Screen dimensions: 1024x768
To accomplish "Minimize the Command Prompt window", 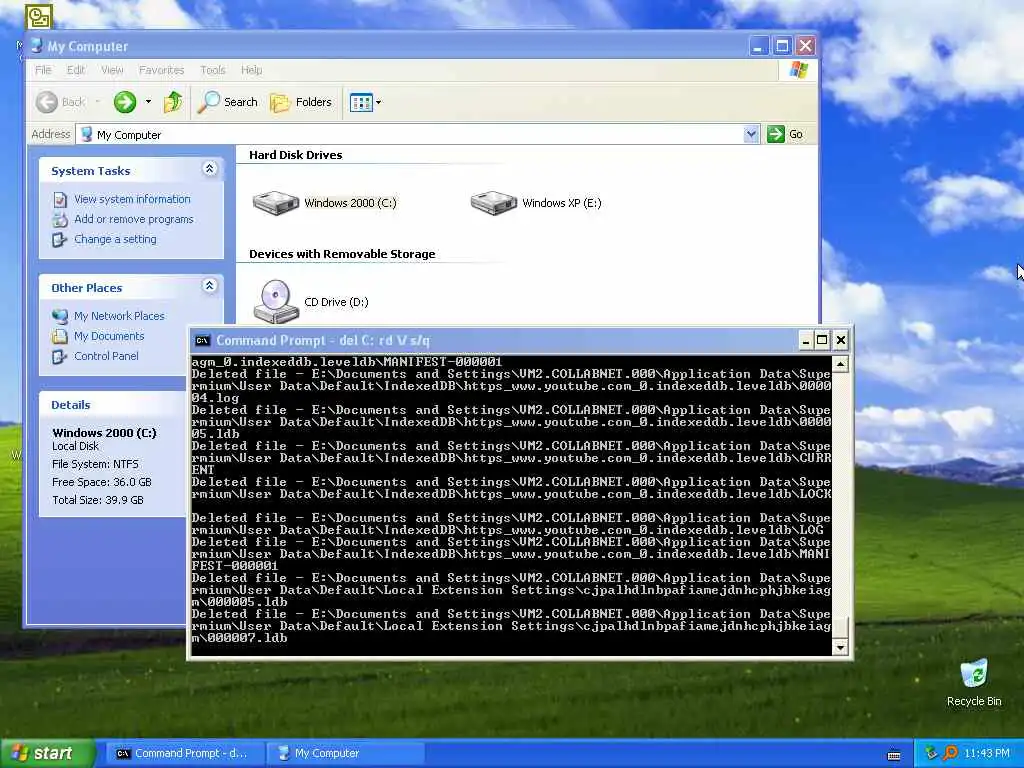I will tap(806, 340).
